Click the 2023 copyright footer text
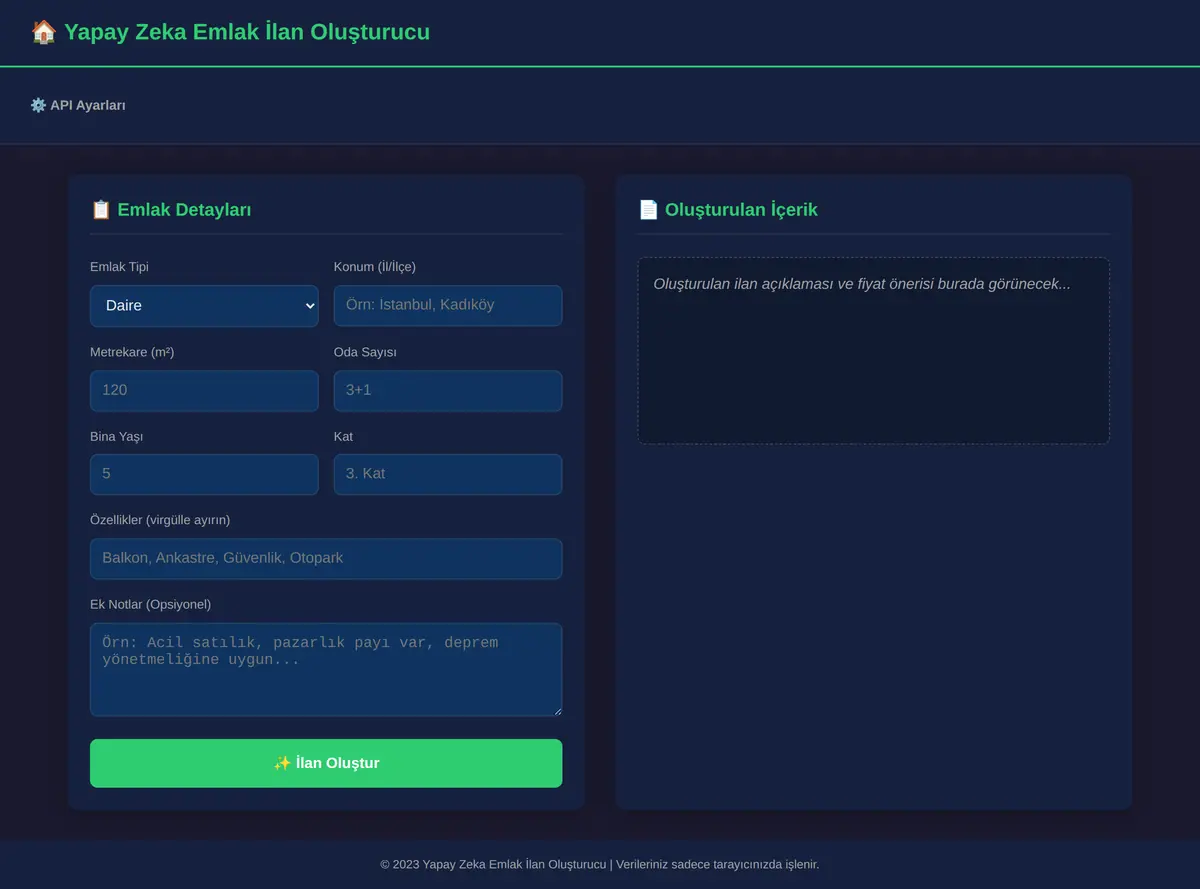 click(600, 864)
